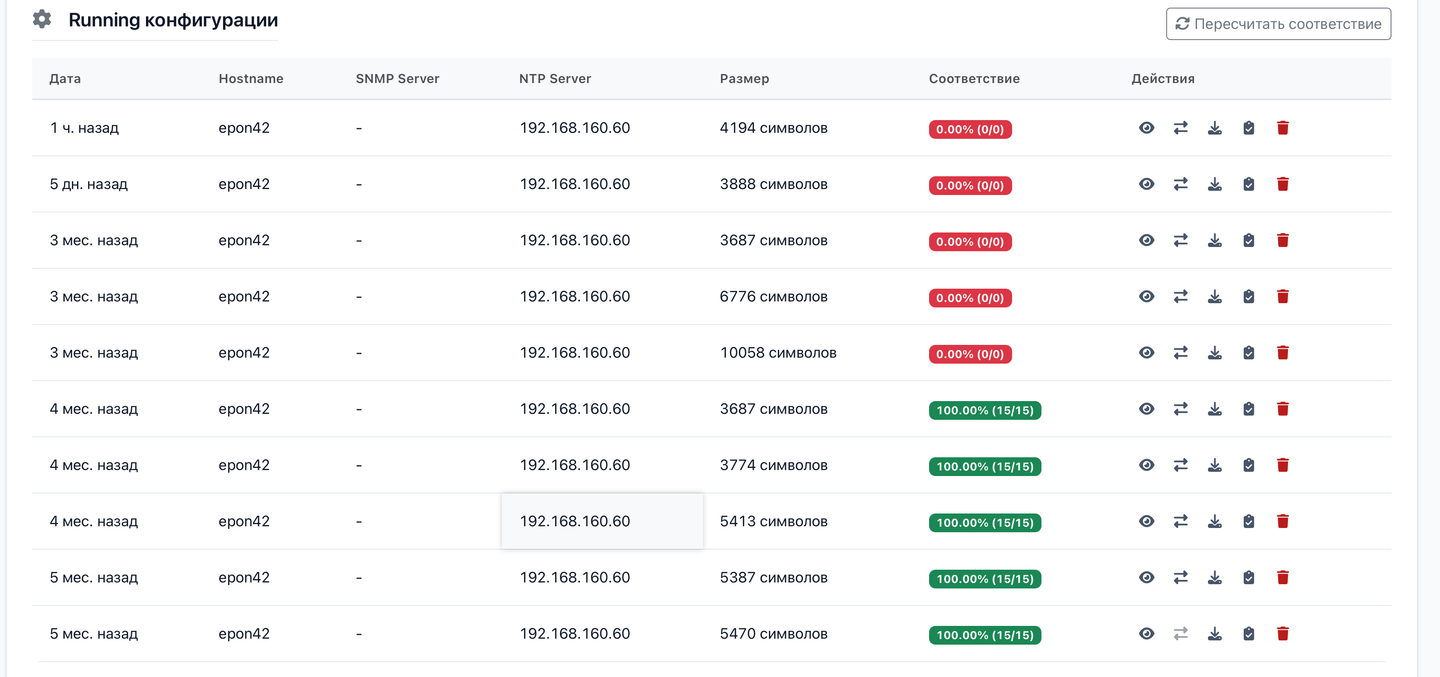
Task: View the 3774 символов configuration
Action: tap(1147, 465)
